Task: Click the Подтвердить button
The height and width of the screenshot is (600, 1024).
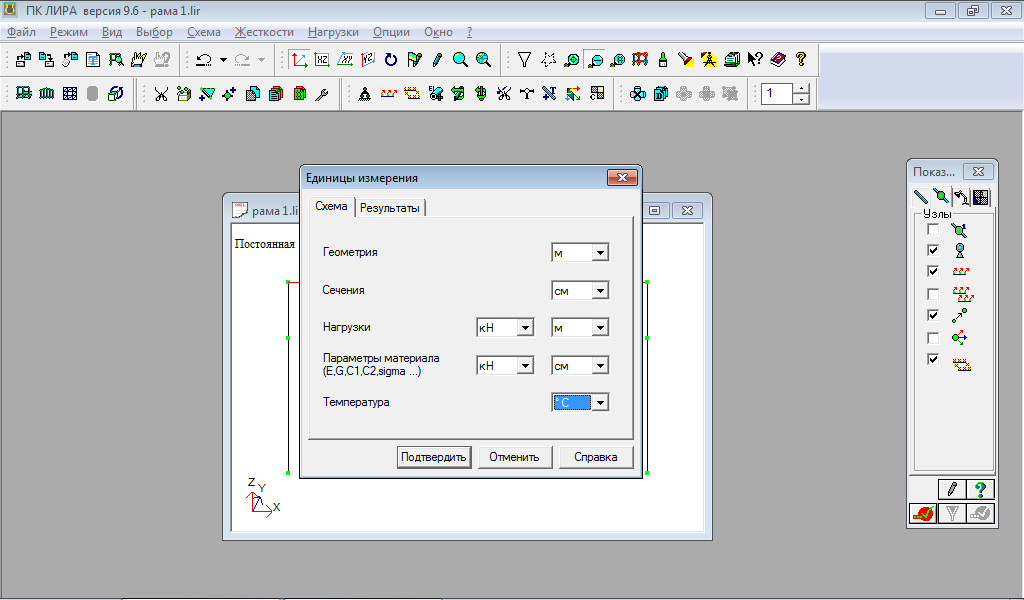Action: click(x=434, y=457)
